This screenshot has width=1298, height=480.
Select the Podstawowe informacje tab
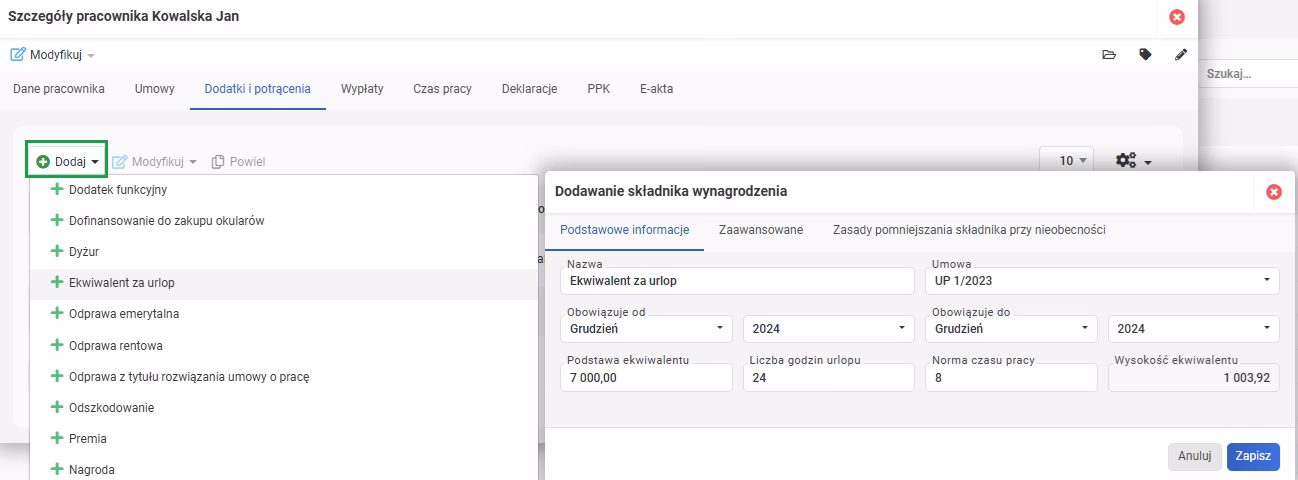624,230
